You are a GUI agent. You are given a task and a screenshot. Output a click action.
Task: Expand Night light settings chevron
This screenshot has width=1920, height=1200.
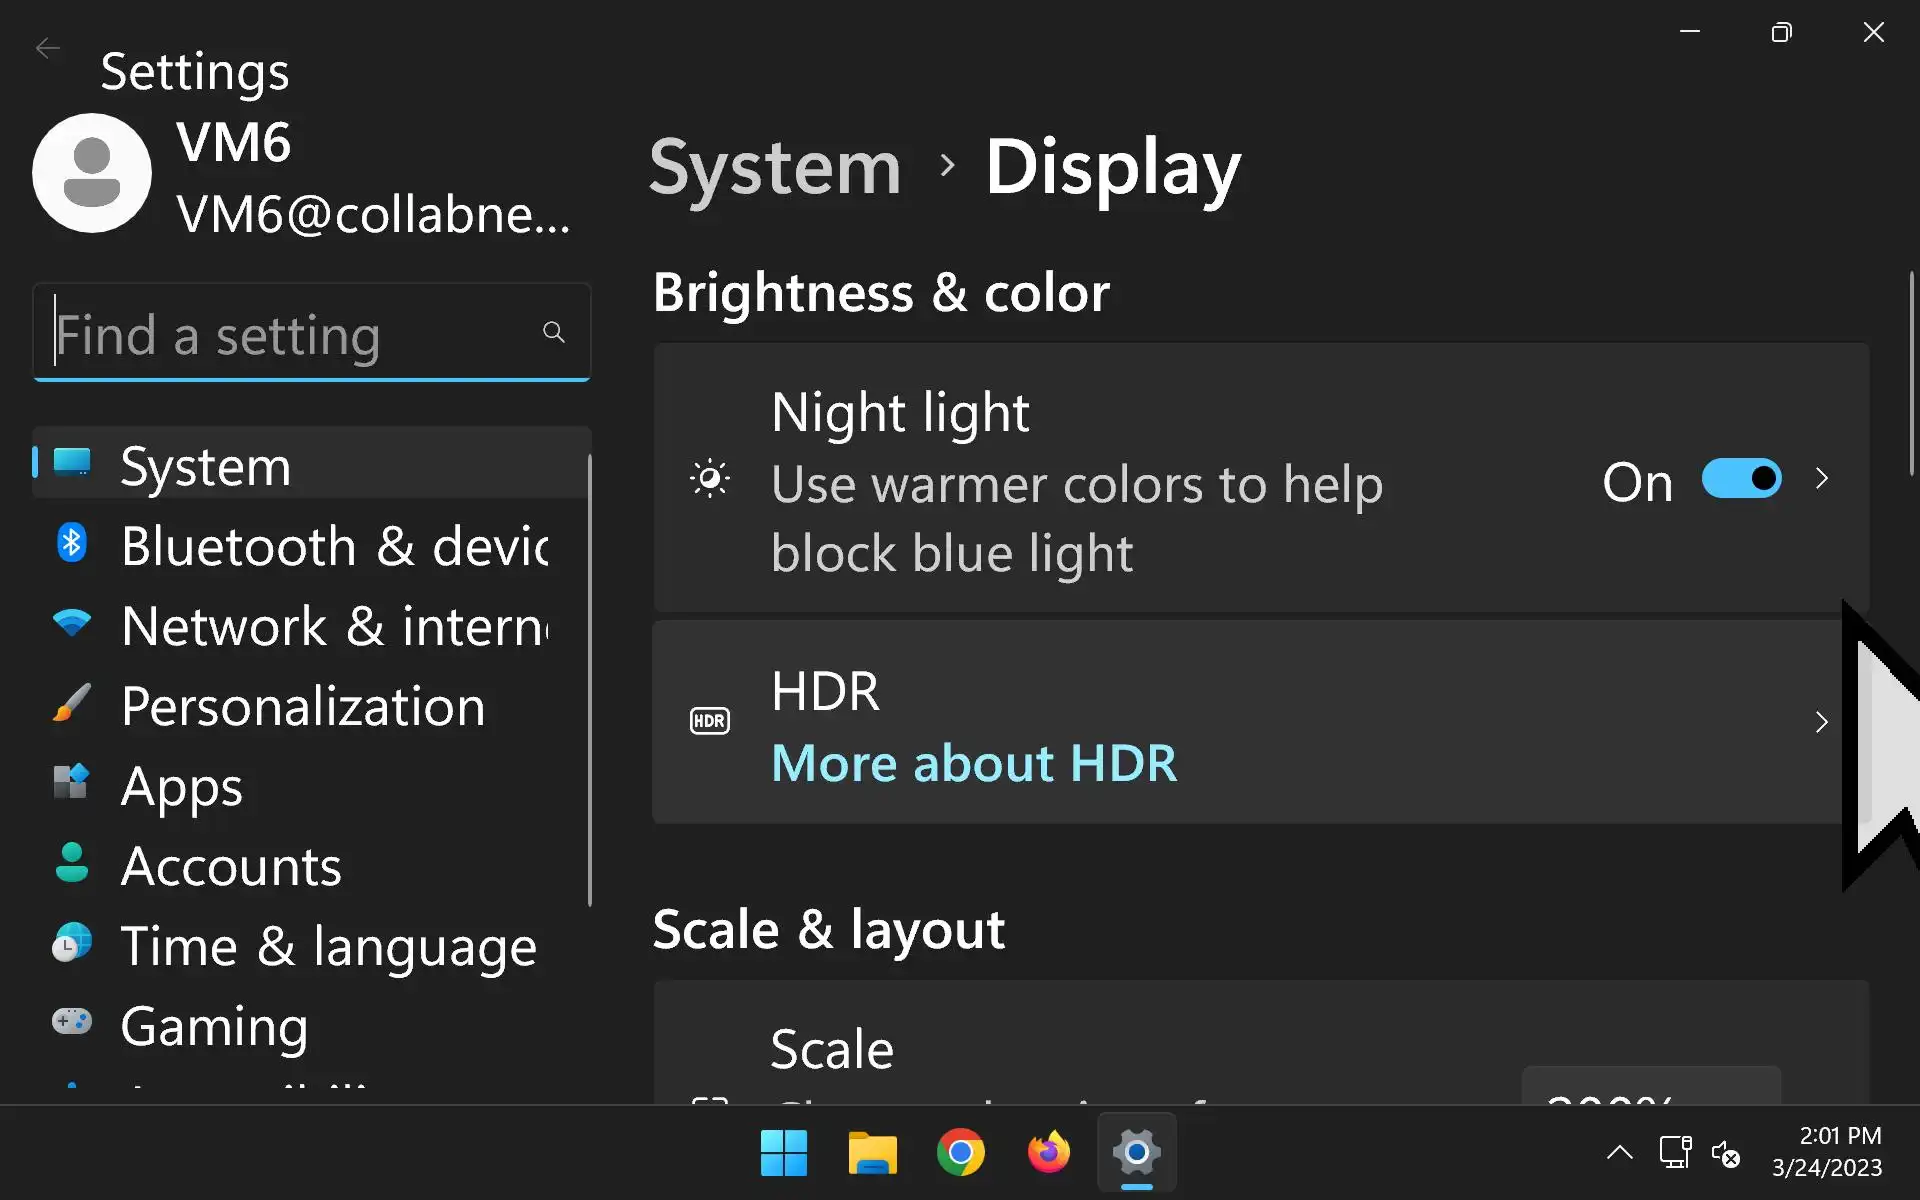1821,479
